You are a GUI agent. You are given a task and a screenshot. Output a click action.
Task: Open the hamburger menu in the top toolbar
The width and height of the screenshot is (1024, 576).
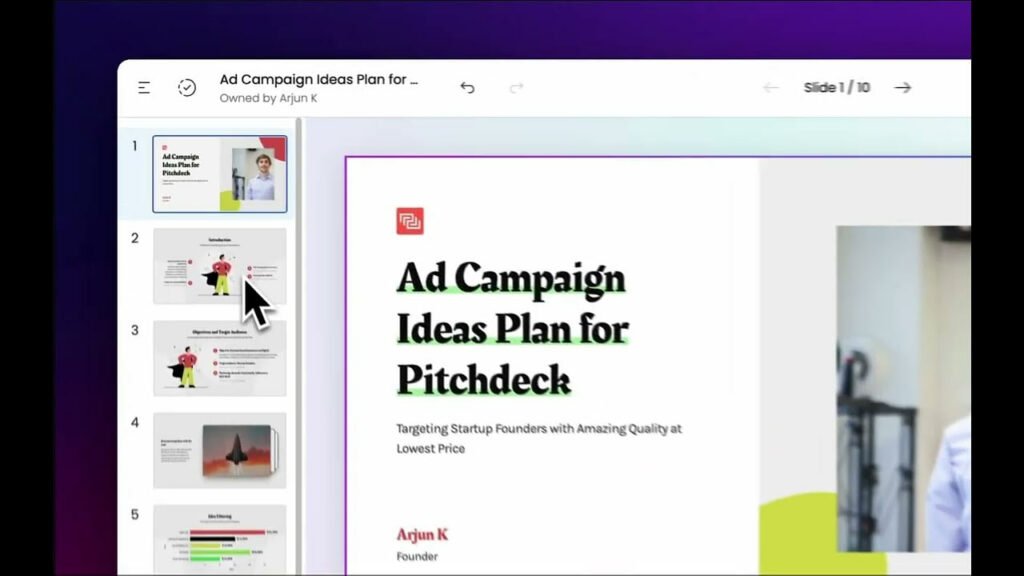(x=143, y=87)
